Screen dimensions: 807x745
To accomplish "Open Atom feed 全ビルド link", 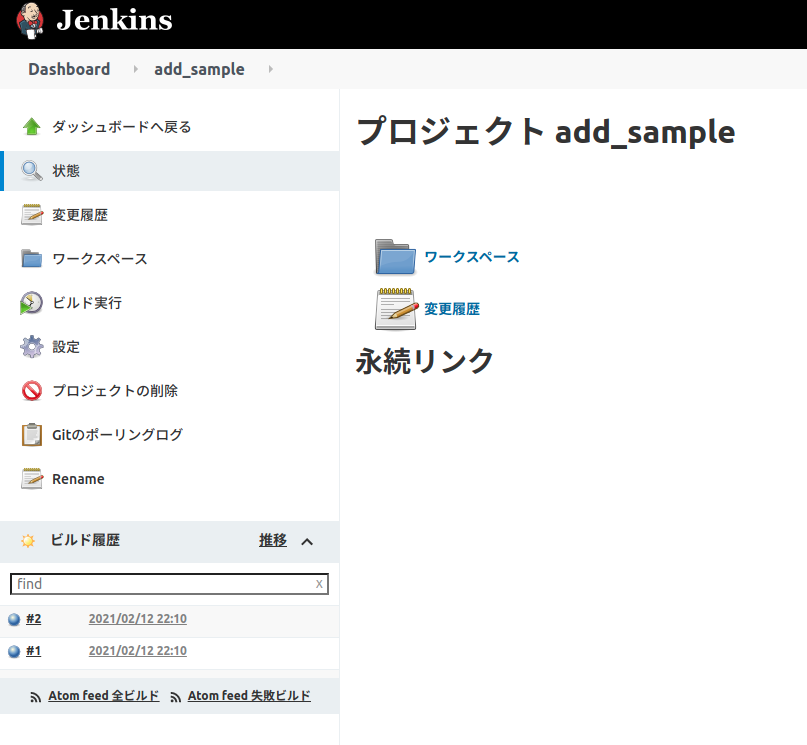I will pyautogui.click(x=103, y=696).
